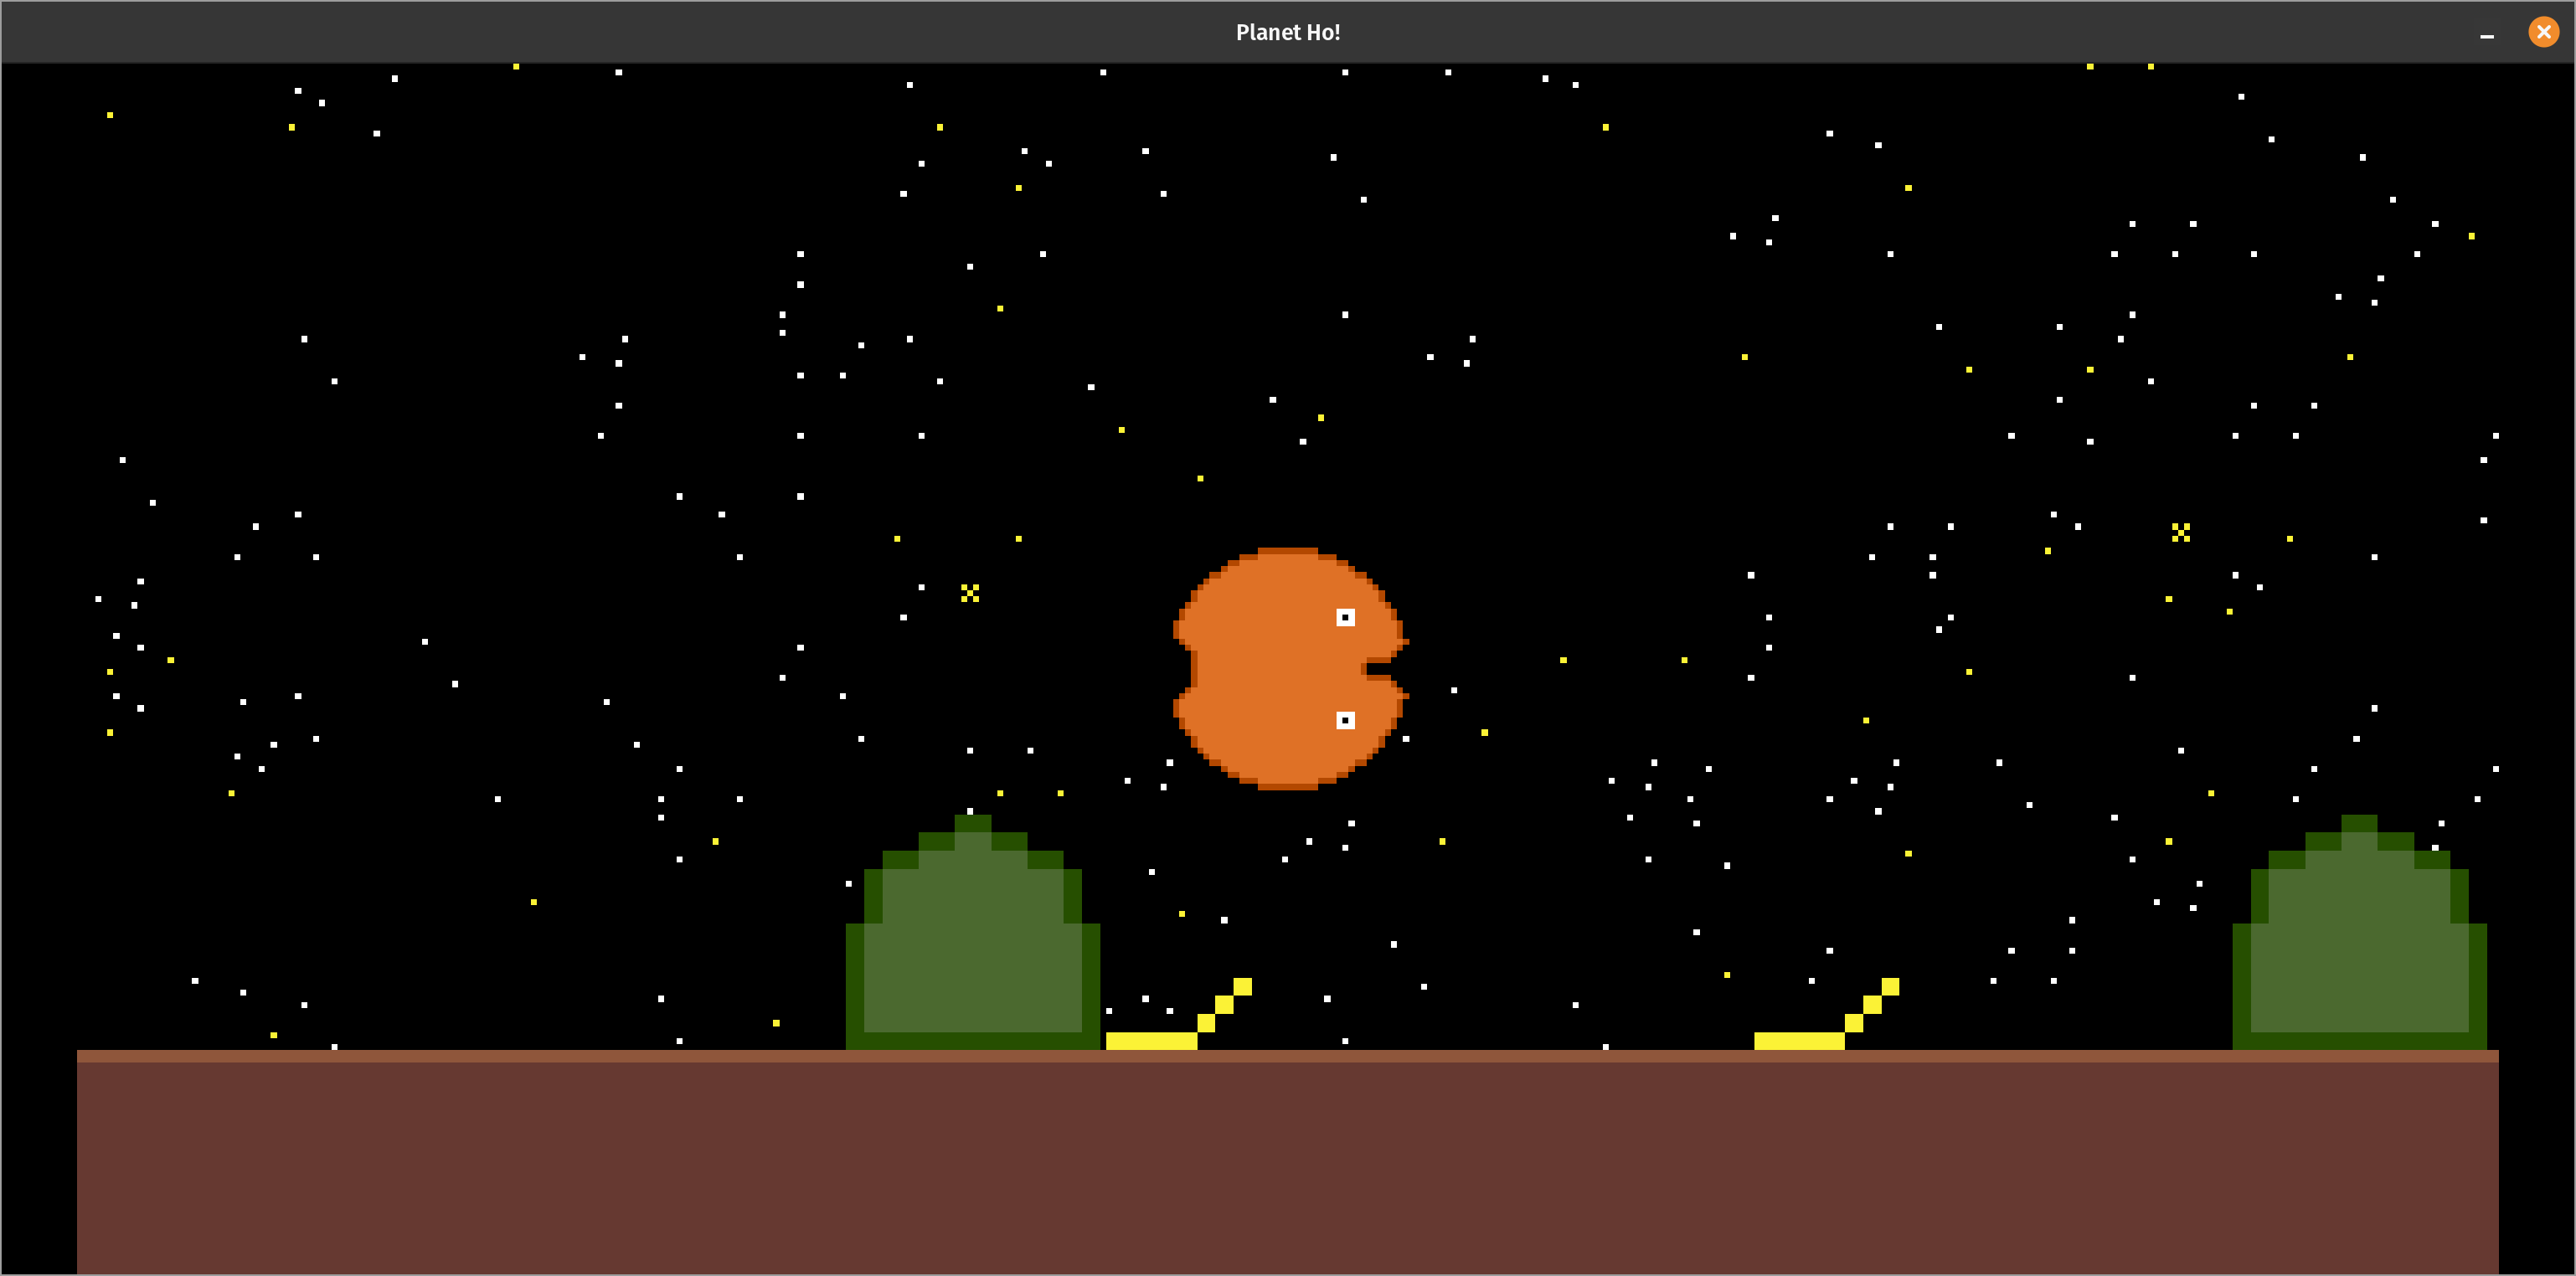The height and width of the screenshot is (1276, 2576).
Task: Click the creature's upper eye
Action: click(1345, 617)
